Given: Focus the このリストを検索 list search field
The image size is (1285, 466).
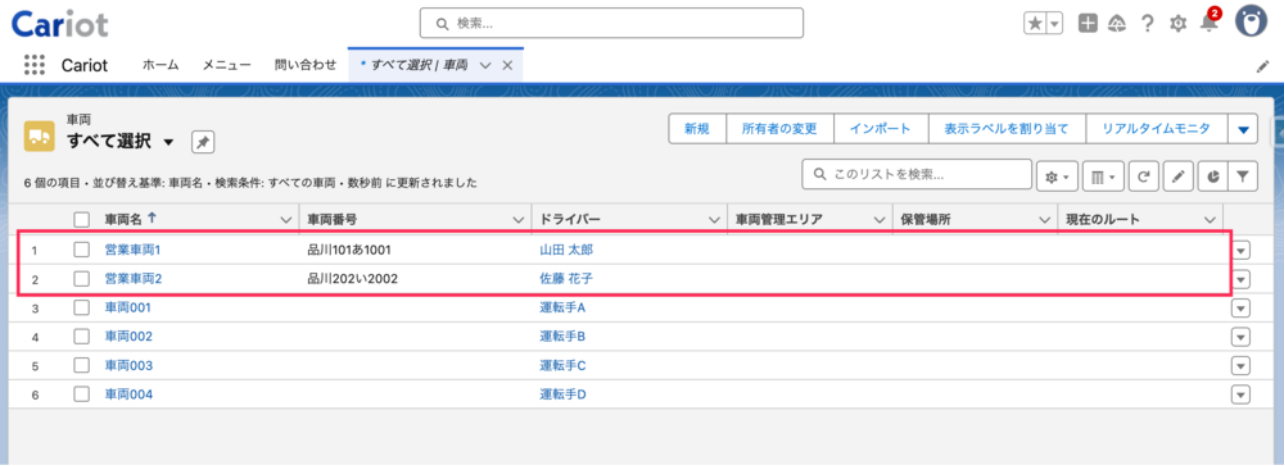Looking at the screenshot, I should point(917,175).
